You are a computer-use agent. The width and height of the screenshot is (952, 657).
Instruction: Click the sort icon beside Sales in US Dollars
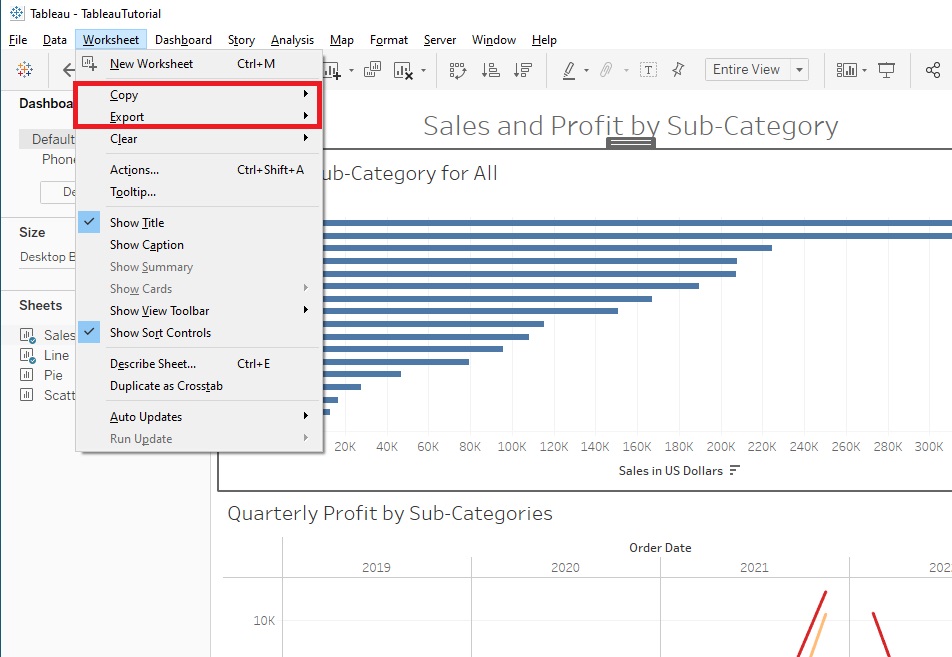[x=735, y=471]
